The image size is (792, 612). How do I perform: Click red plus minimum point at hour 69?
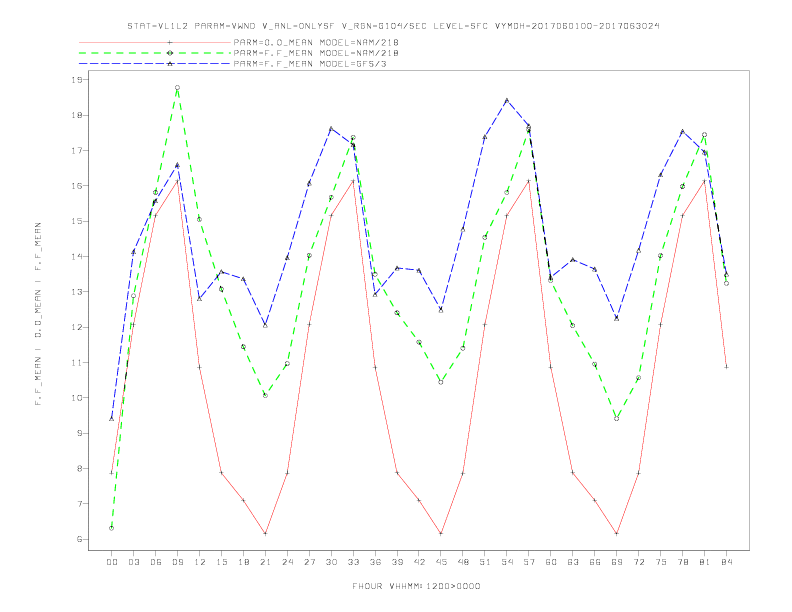click(x=617, y=534)
